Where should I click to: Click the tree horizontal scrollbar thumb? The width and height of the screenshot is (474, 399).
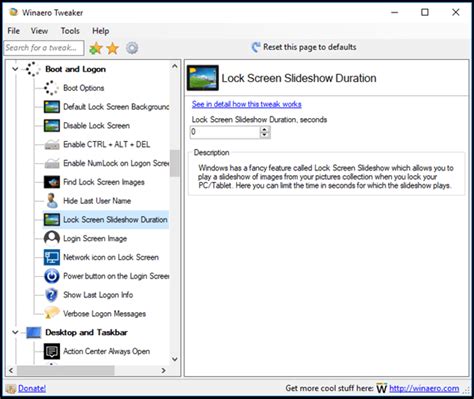pos(66,370)
